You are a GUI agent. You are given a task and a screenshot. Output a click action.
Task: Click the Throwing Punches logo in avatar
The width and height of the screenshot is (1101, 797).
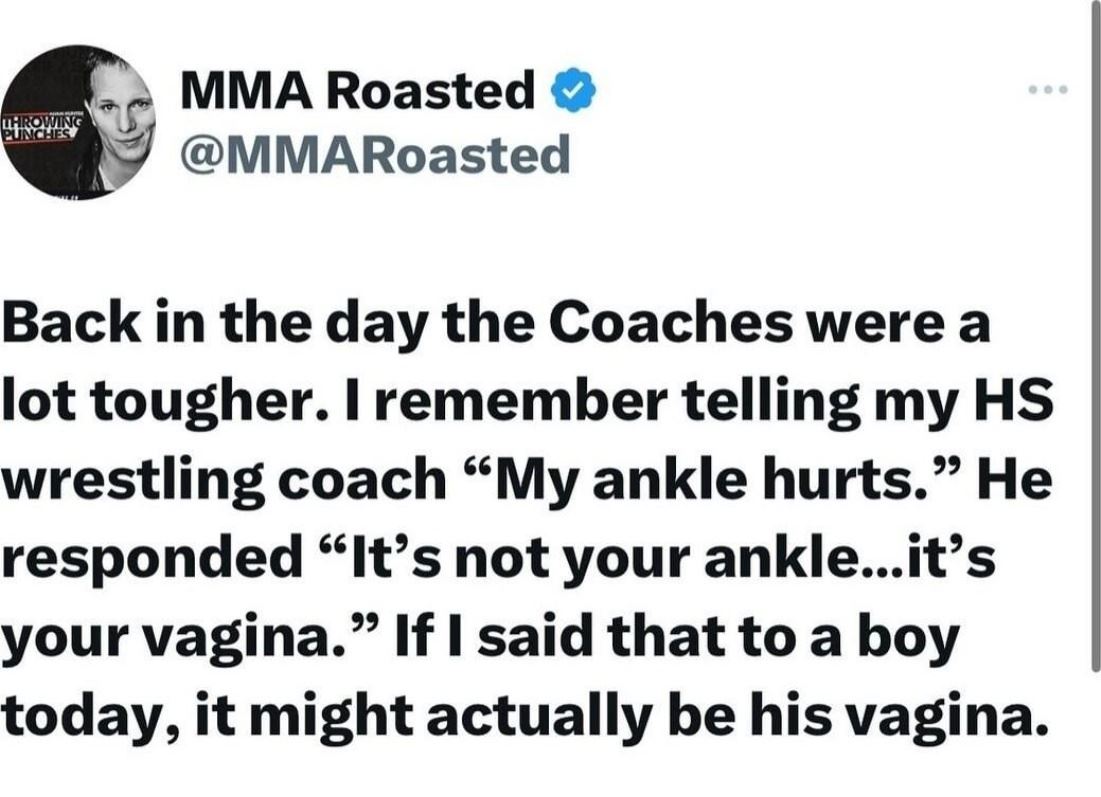(x=42, y=127)
